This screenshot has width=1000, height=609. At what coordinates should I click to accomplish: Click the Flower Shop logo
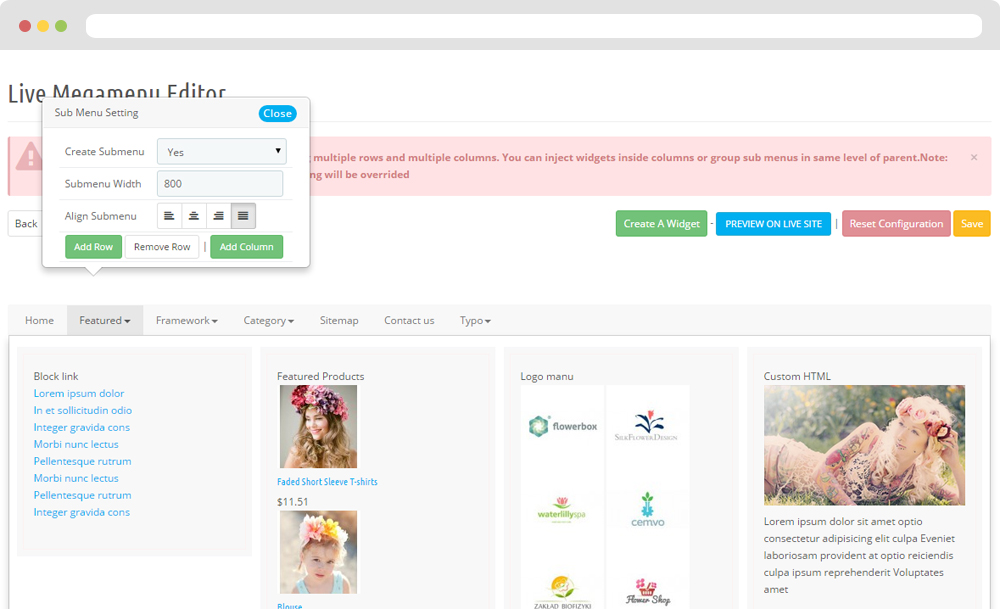click(648, 592)
